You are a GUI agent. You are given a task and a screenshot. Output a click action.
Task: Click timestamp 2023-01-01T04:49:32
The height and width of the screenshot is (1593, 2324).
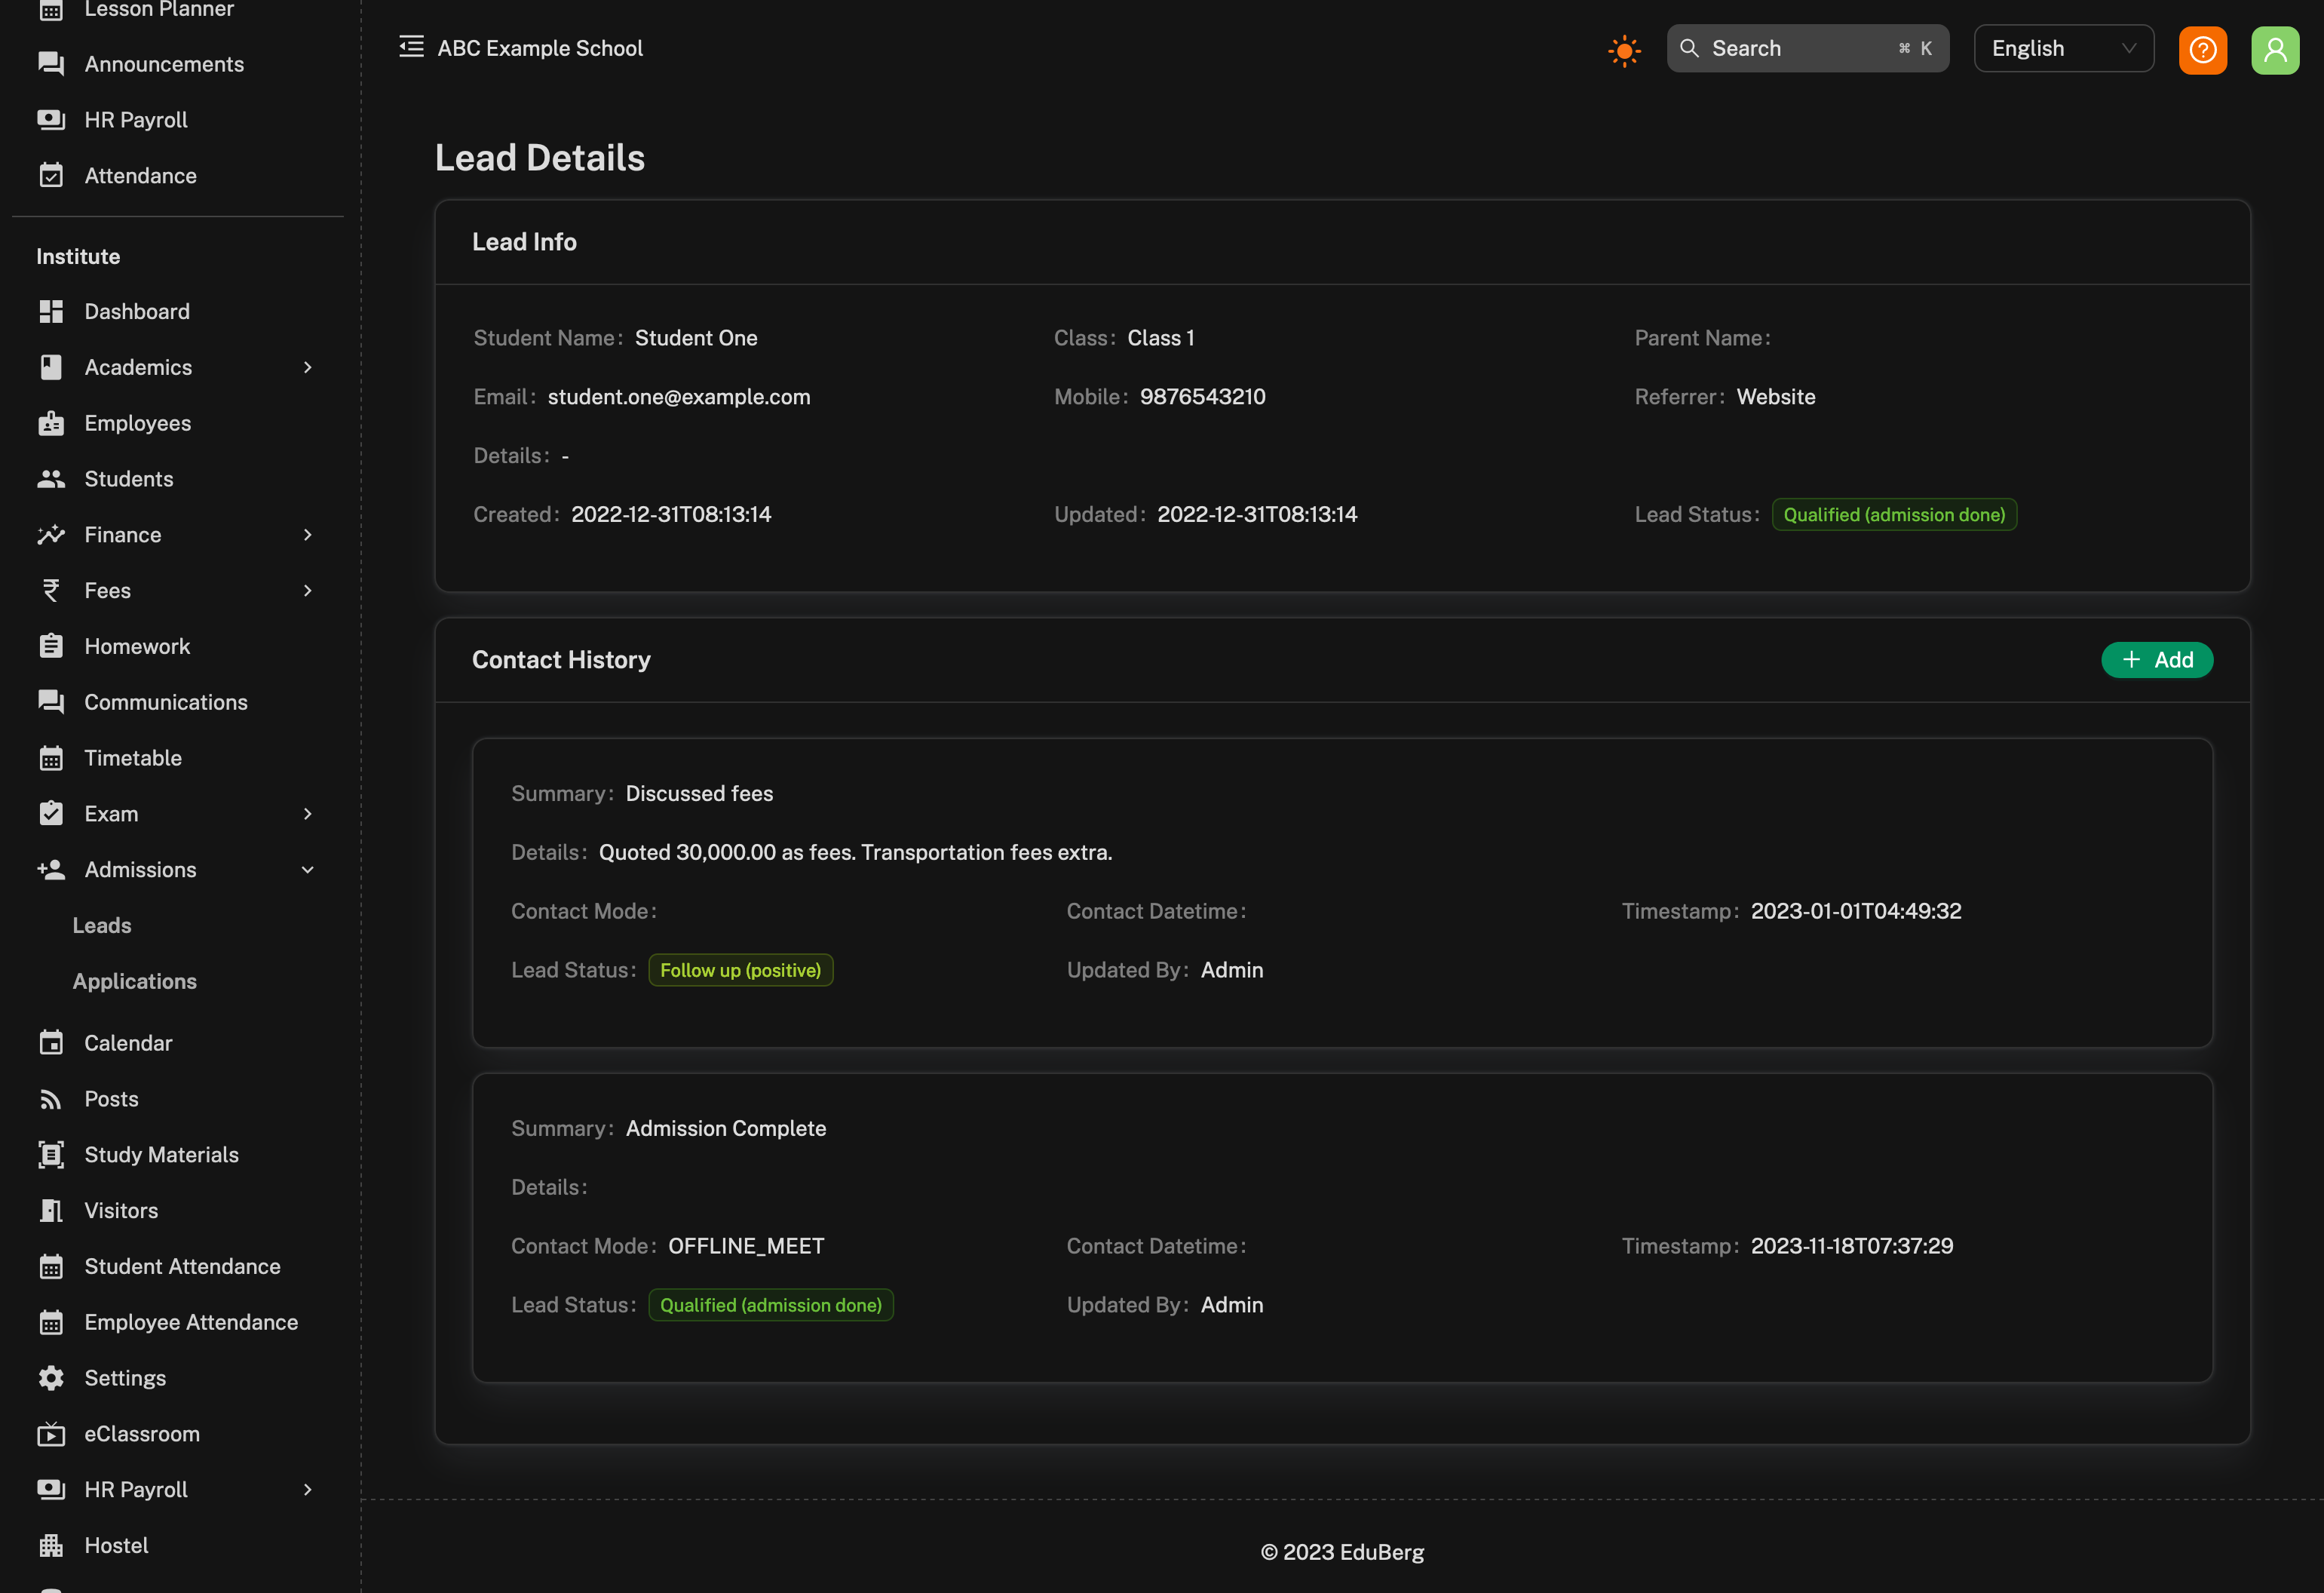[1856, 911]
